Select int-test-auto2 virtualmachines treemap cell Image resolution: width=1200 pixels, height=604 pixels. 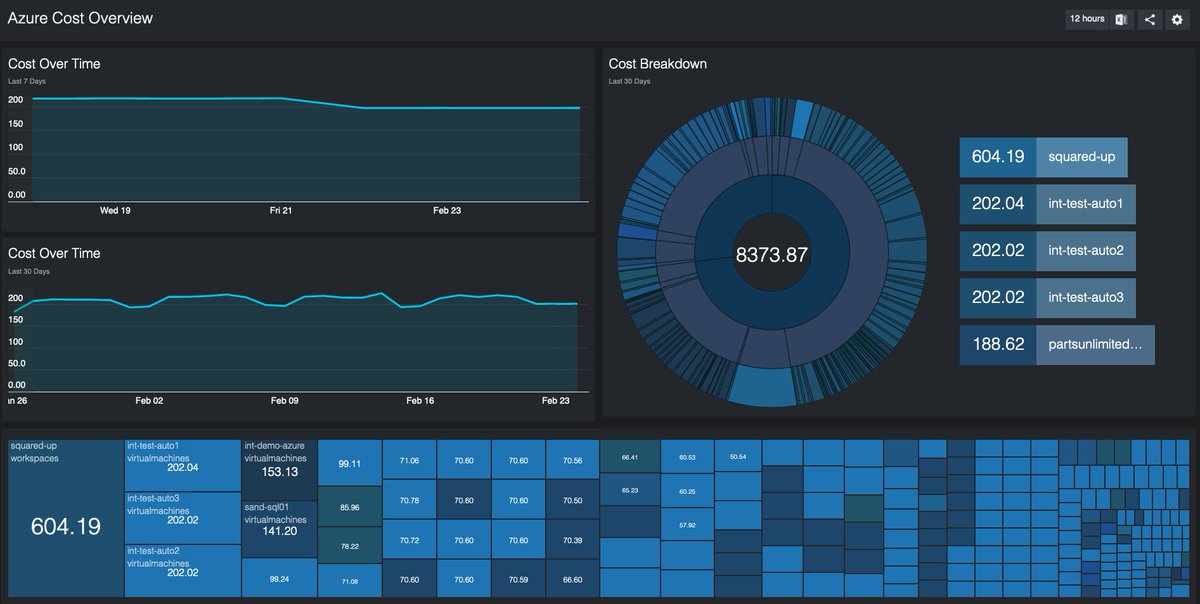point(183,571)
